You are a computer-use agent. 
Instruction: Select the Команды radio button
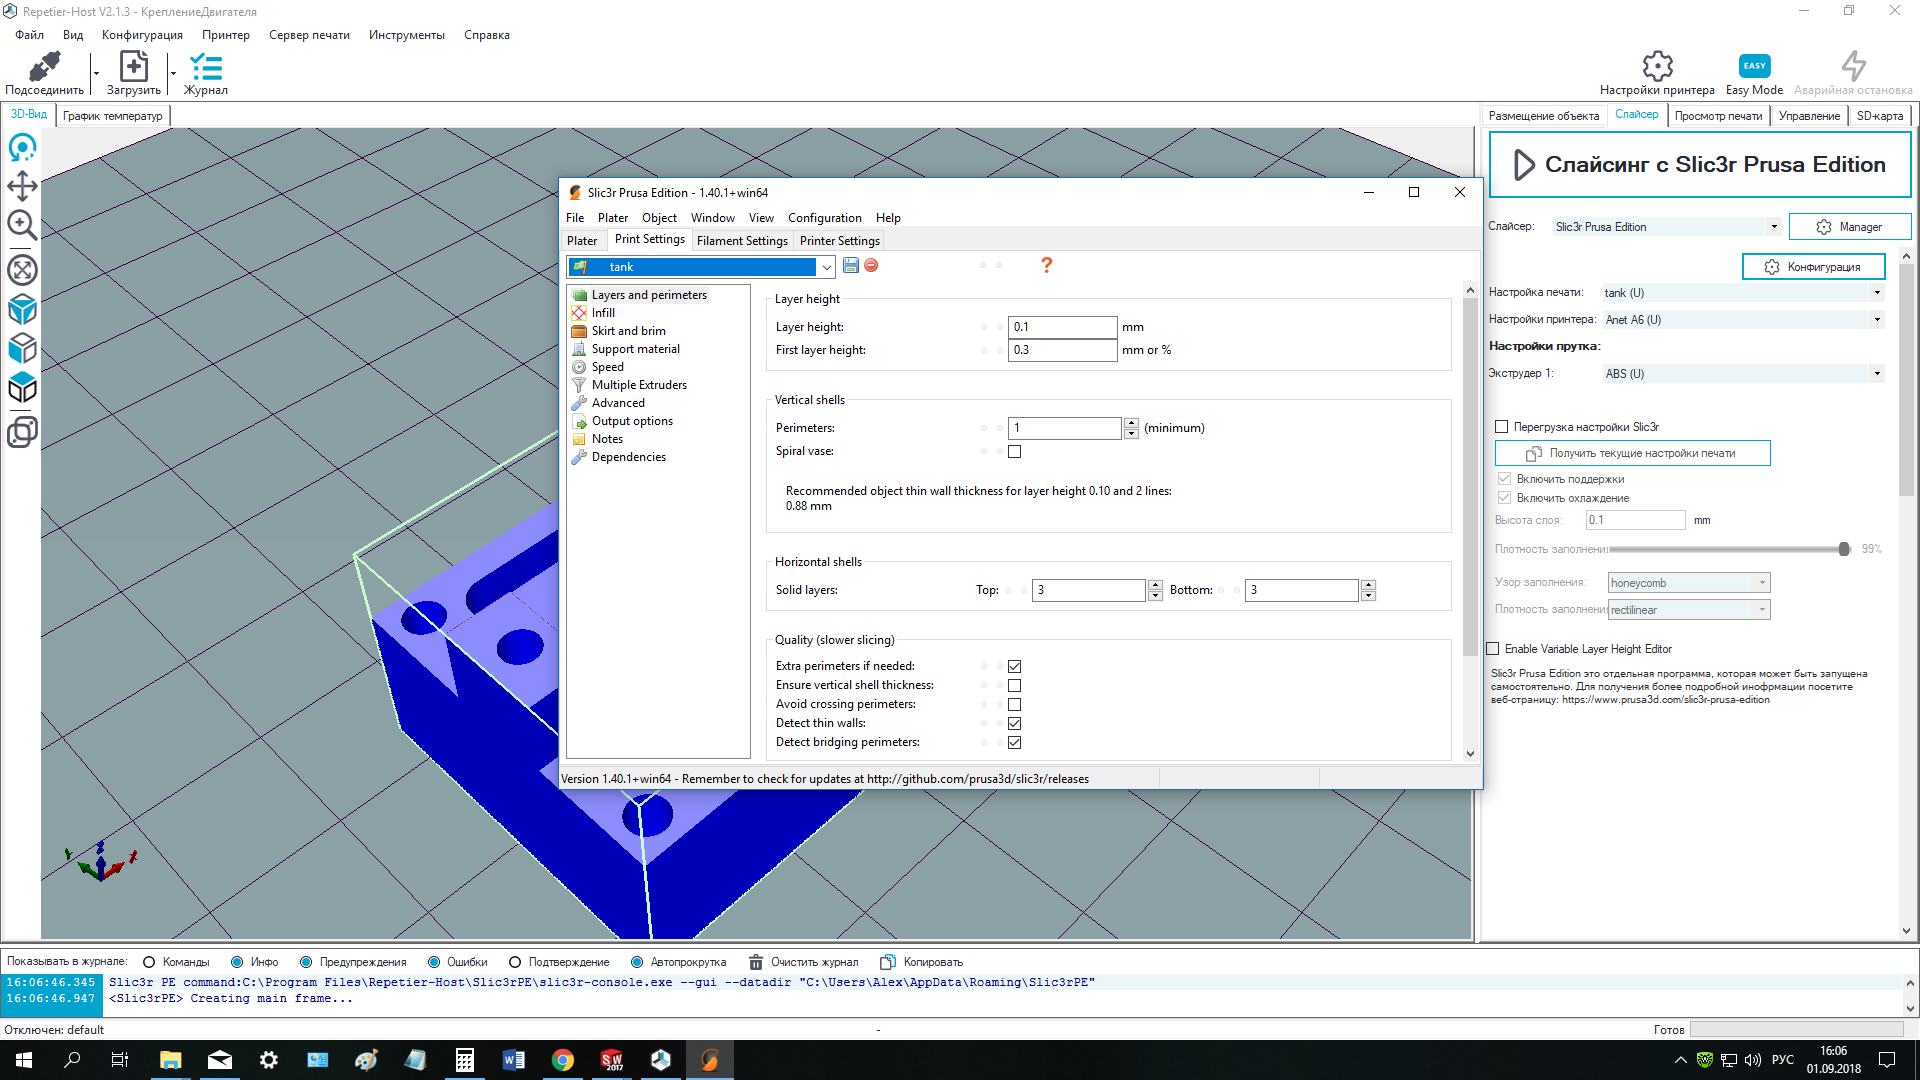point(149,962)
